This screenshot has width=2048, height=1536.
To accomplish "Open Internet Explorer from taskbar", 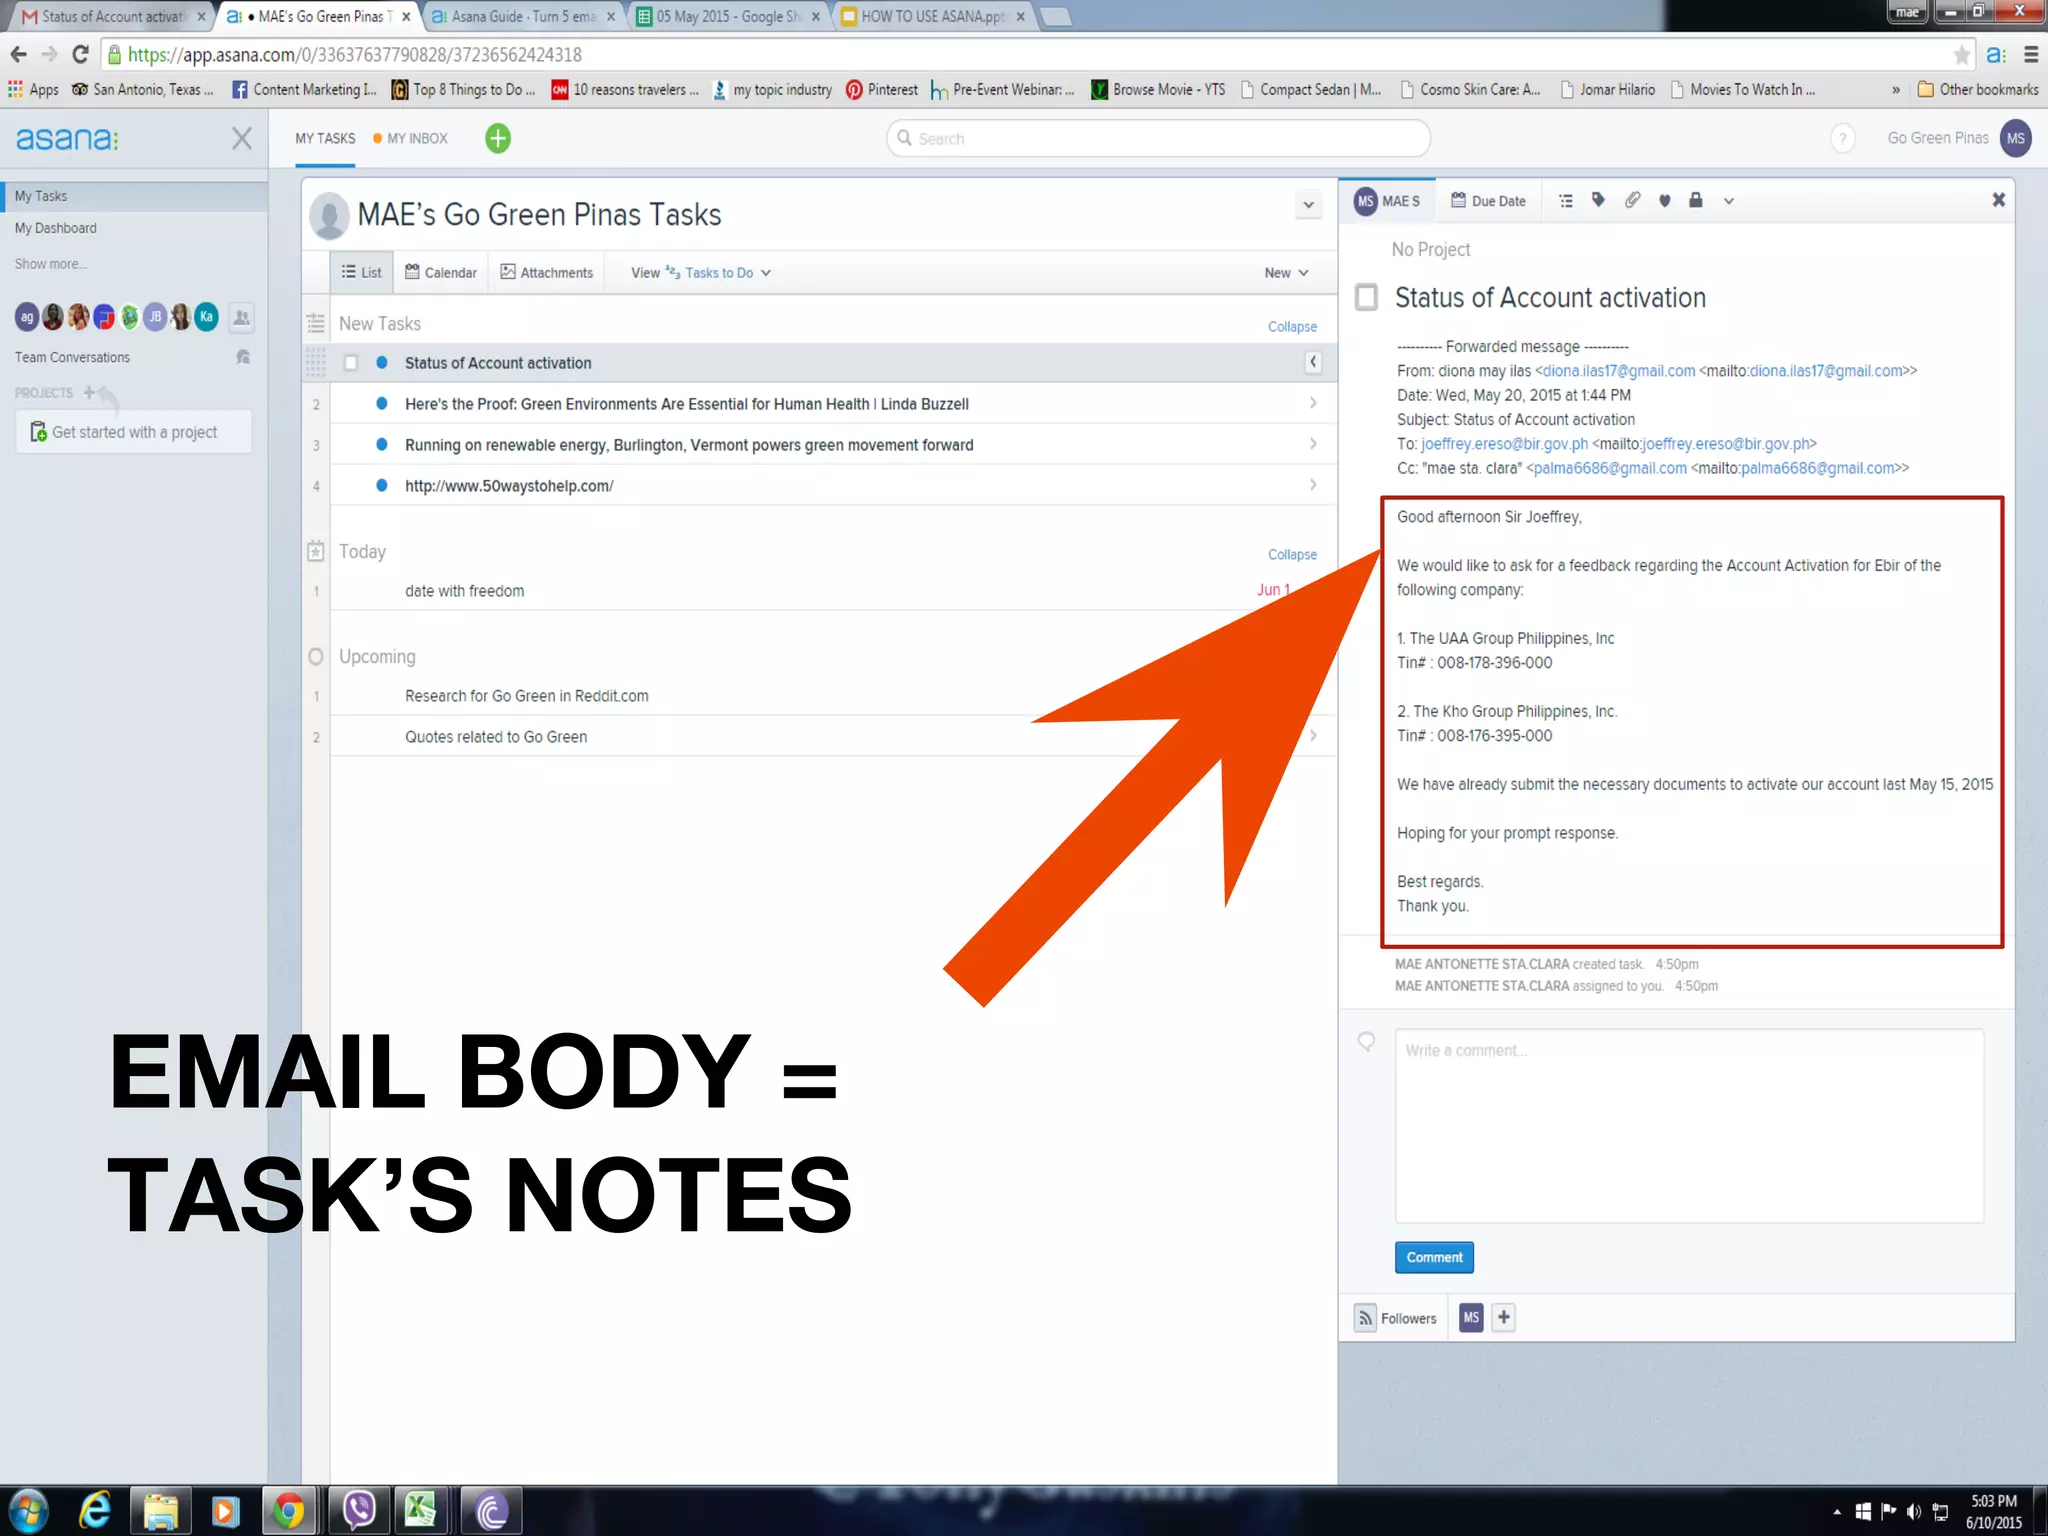I will (x=94, y=1510).
